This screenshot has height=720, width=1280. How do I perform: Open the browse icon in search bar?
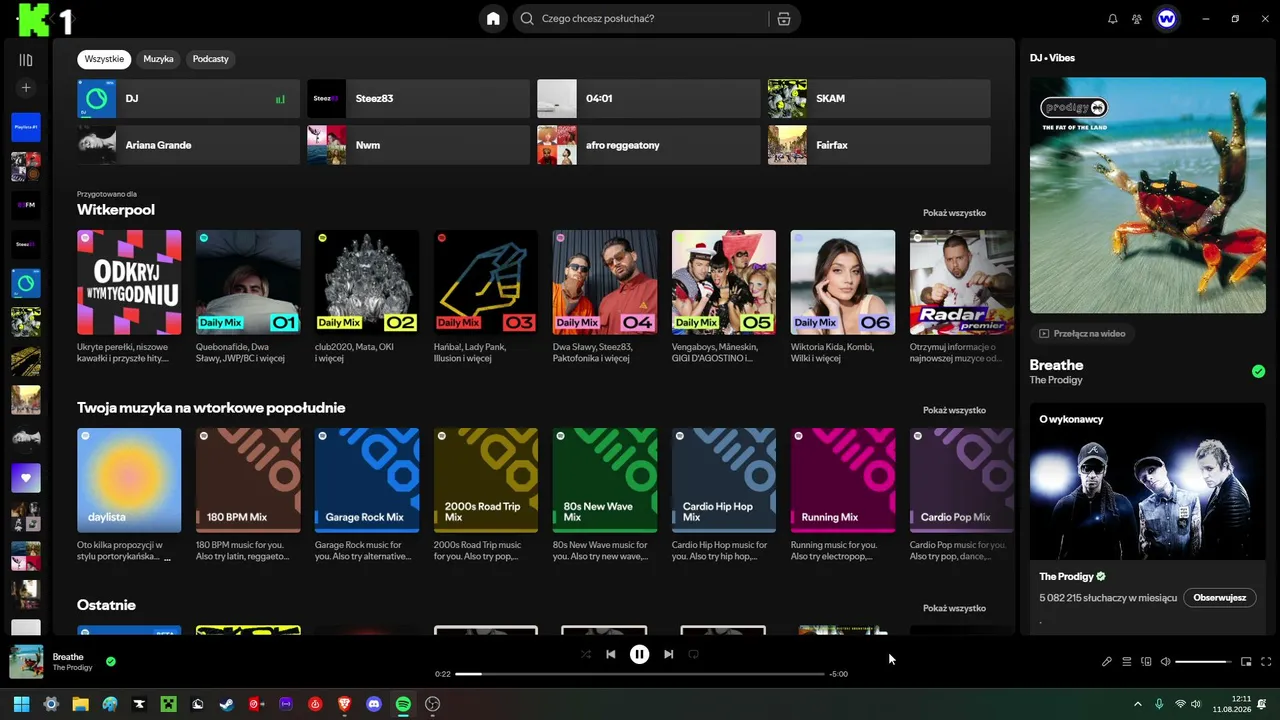click(783, 19)
